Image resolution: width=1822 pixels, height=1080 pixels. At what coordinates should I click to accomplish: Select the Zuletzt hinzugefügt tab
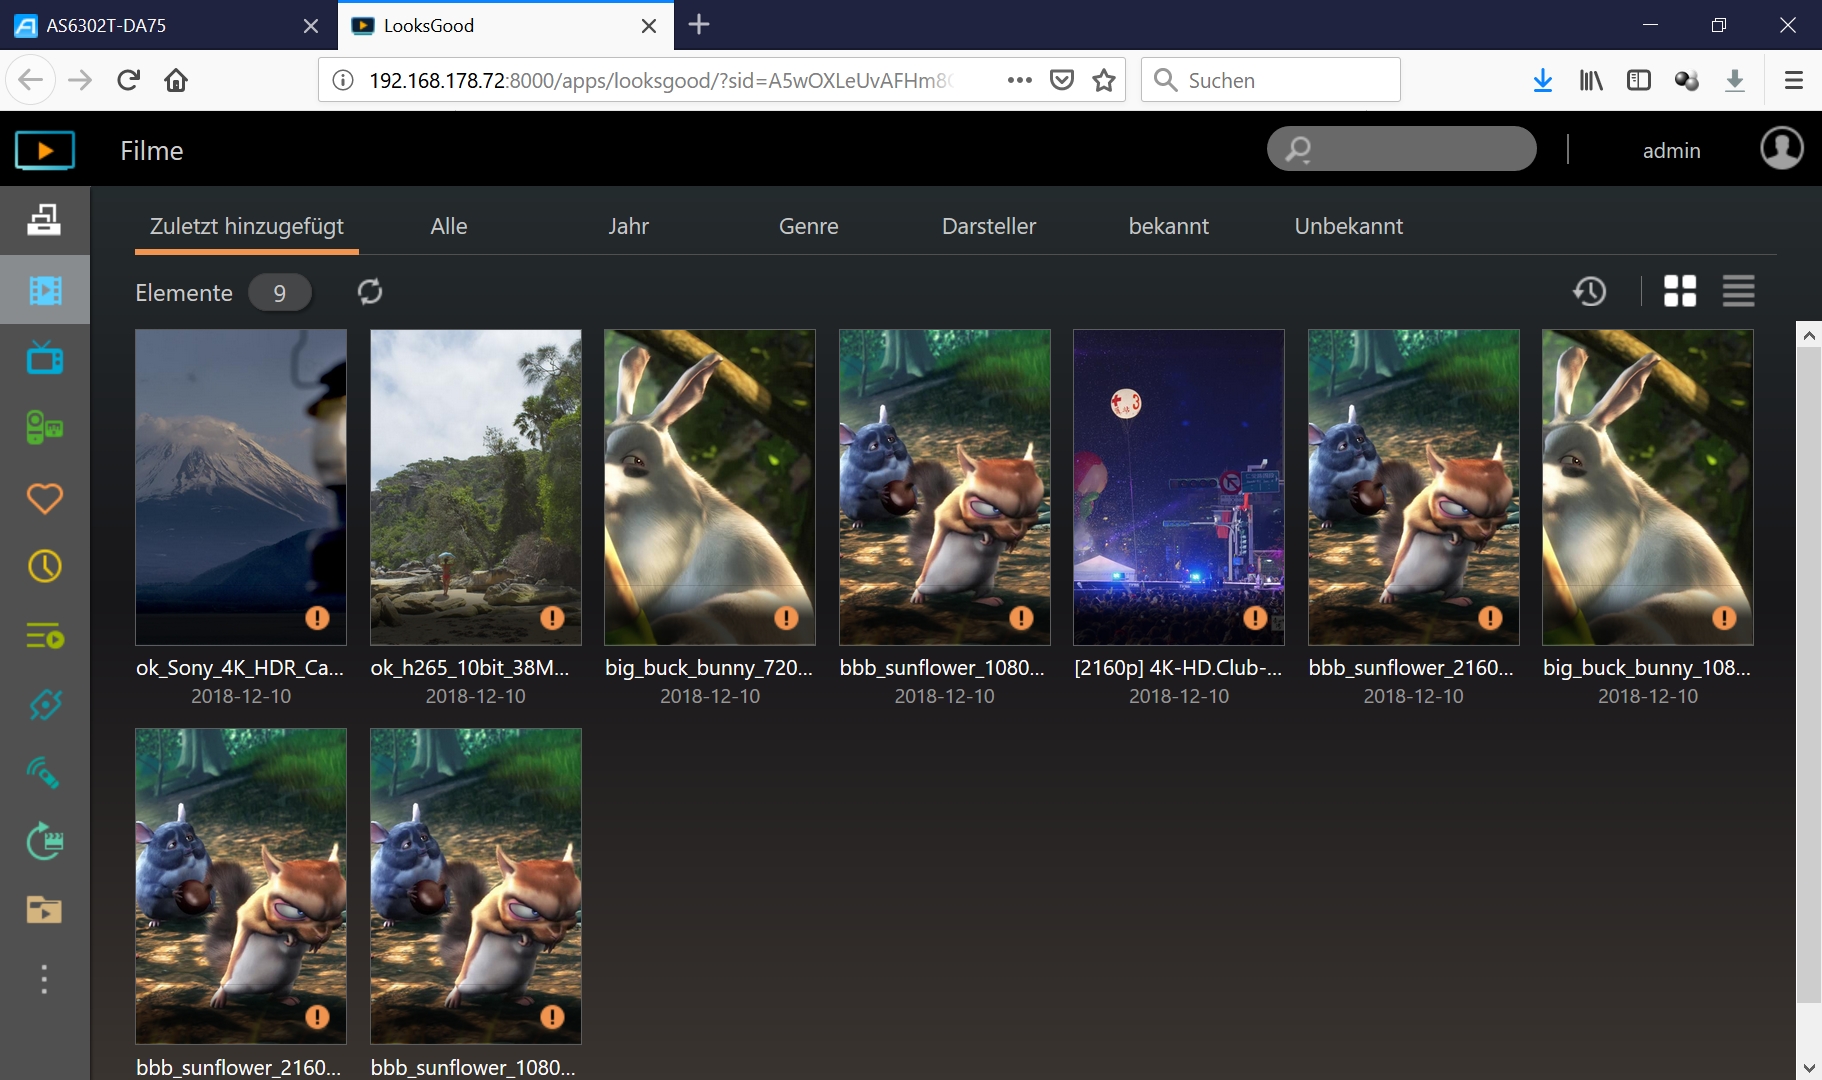click(247, 226)
